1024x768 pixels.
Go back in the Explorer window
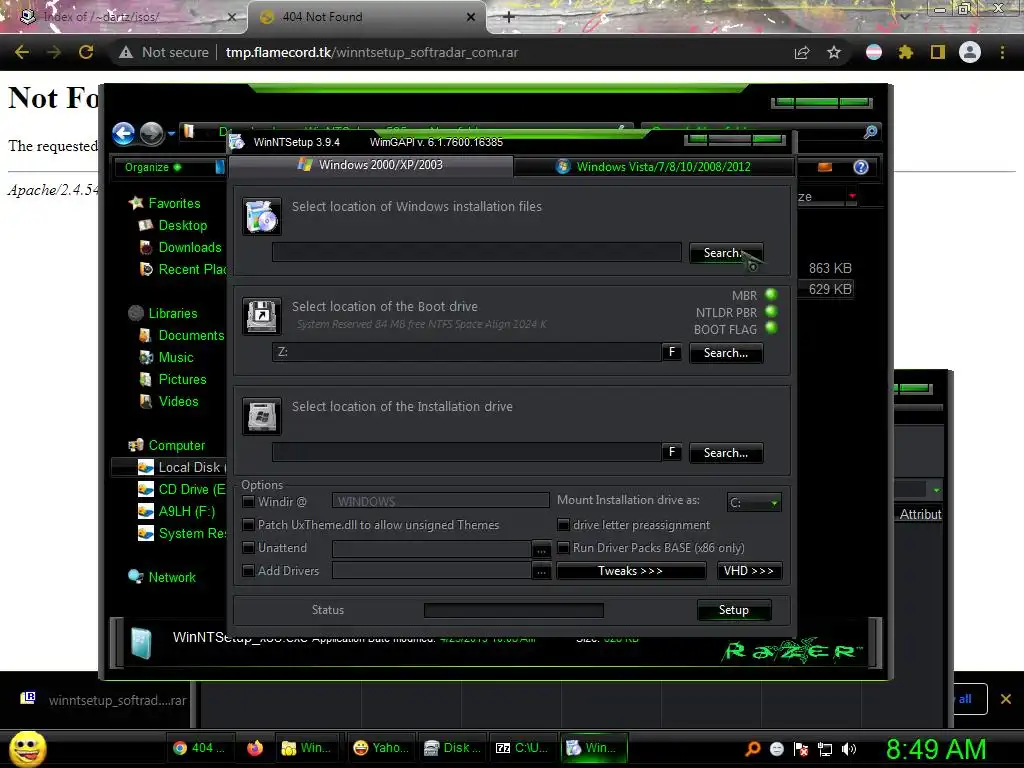click(123, 133)
